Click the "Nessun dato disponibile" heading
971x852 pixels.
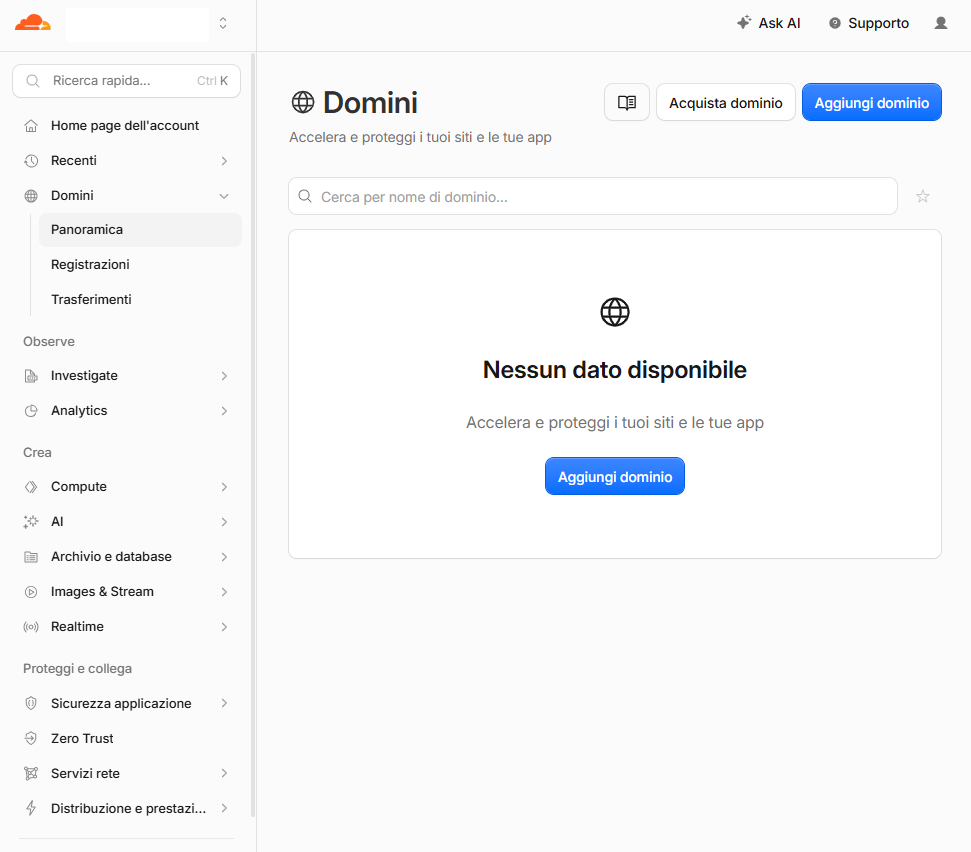615,370
